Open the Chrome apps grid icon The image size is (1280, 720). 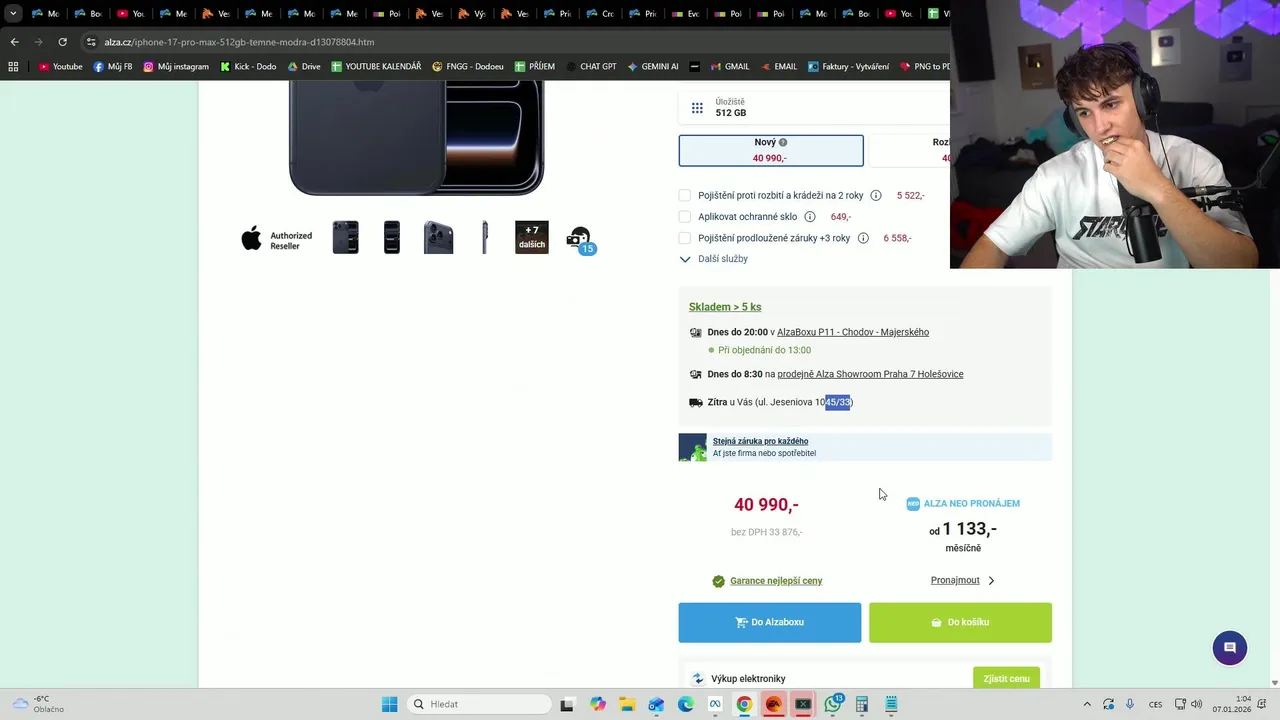(x=13, y=67)
